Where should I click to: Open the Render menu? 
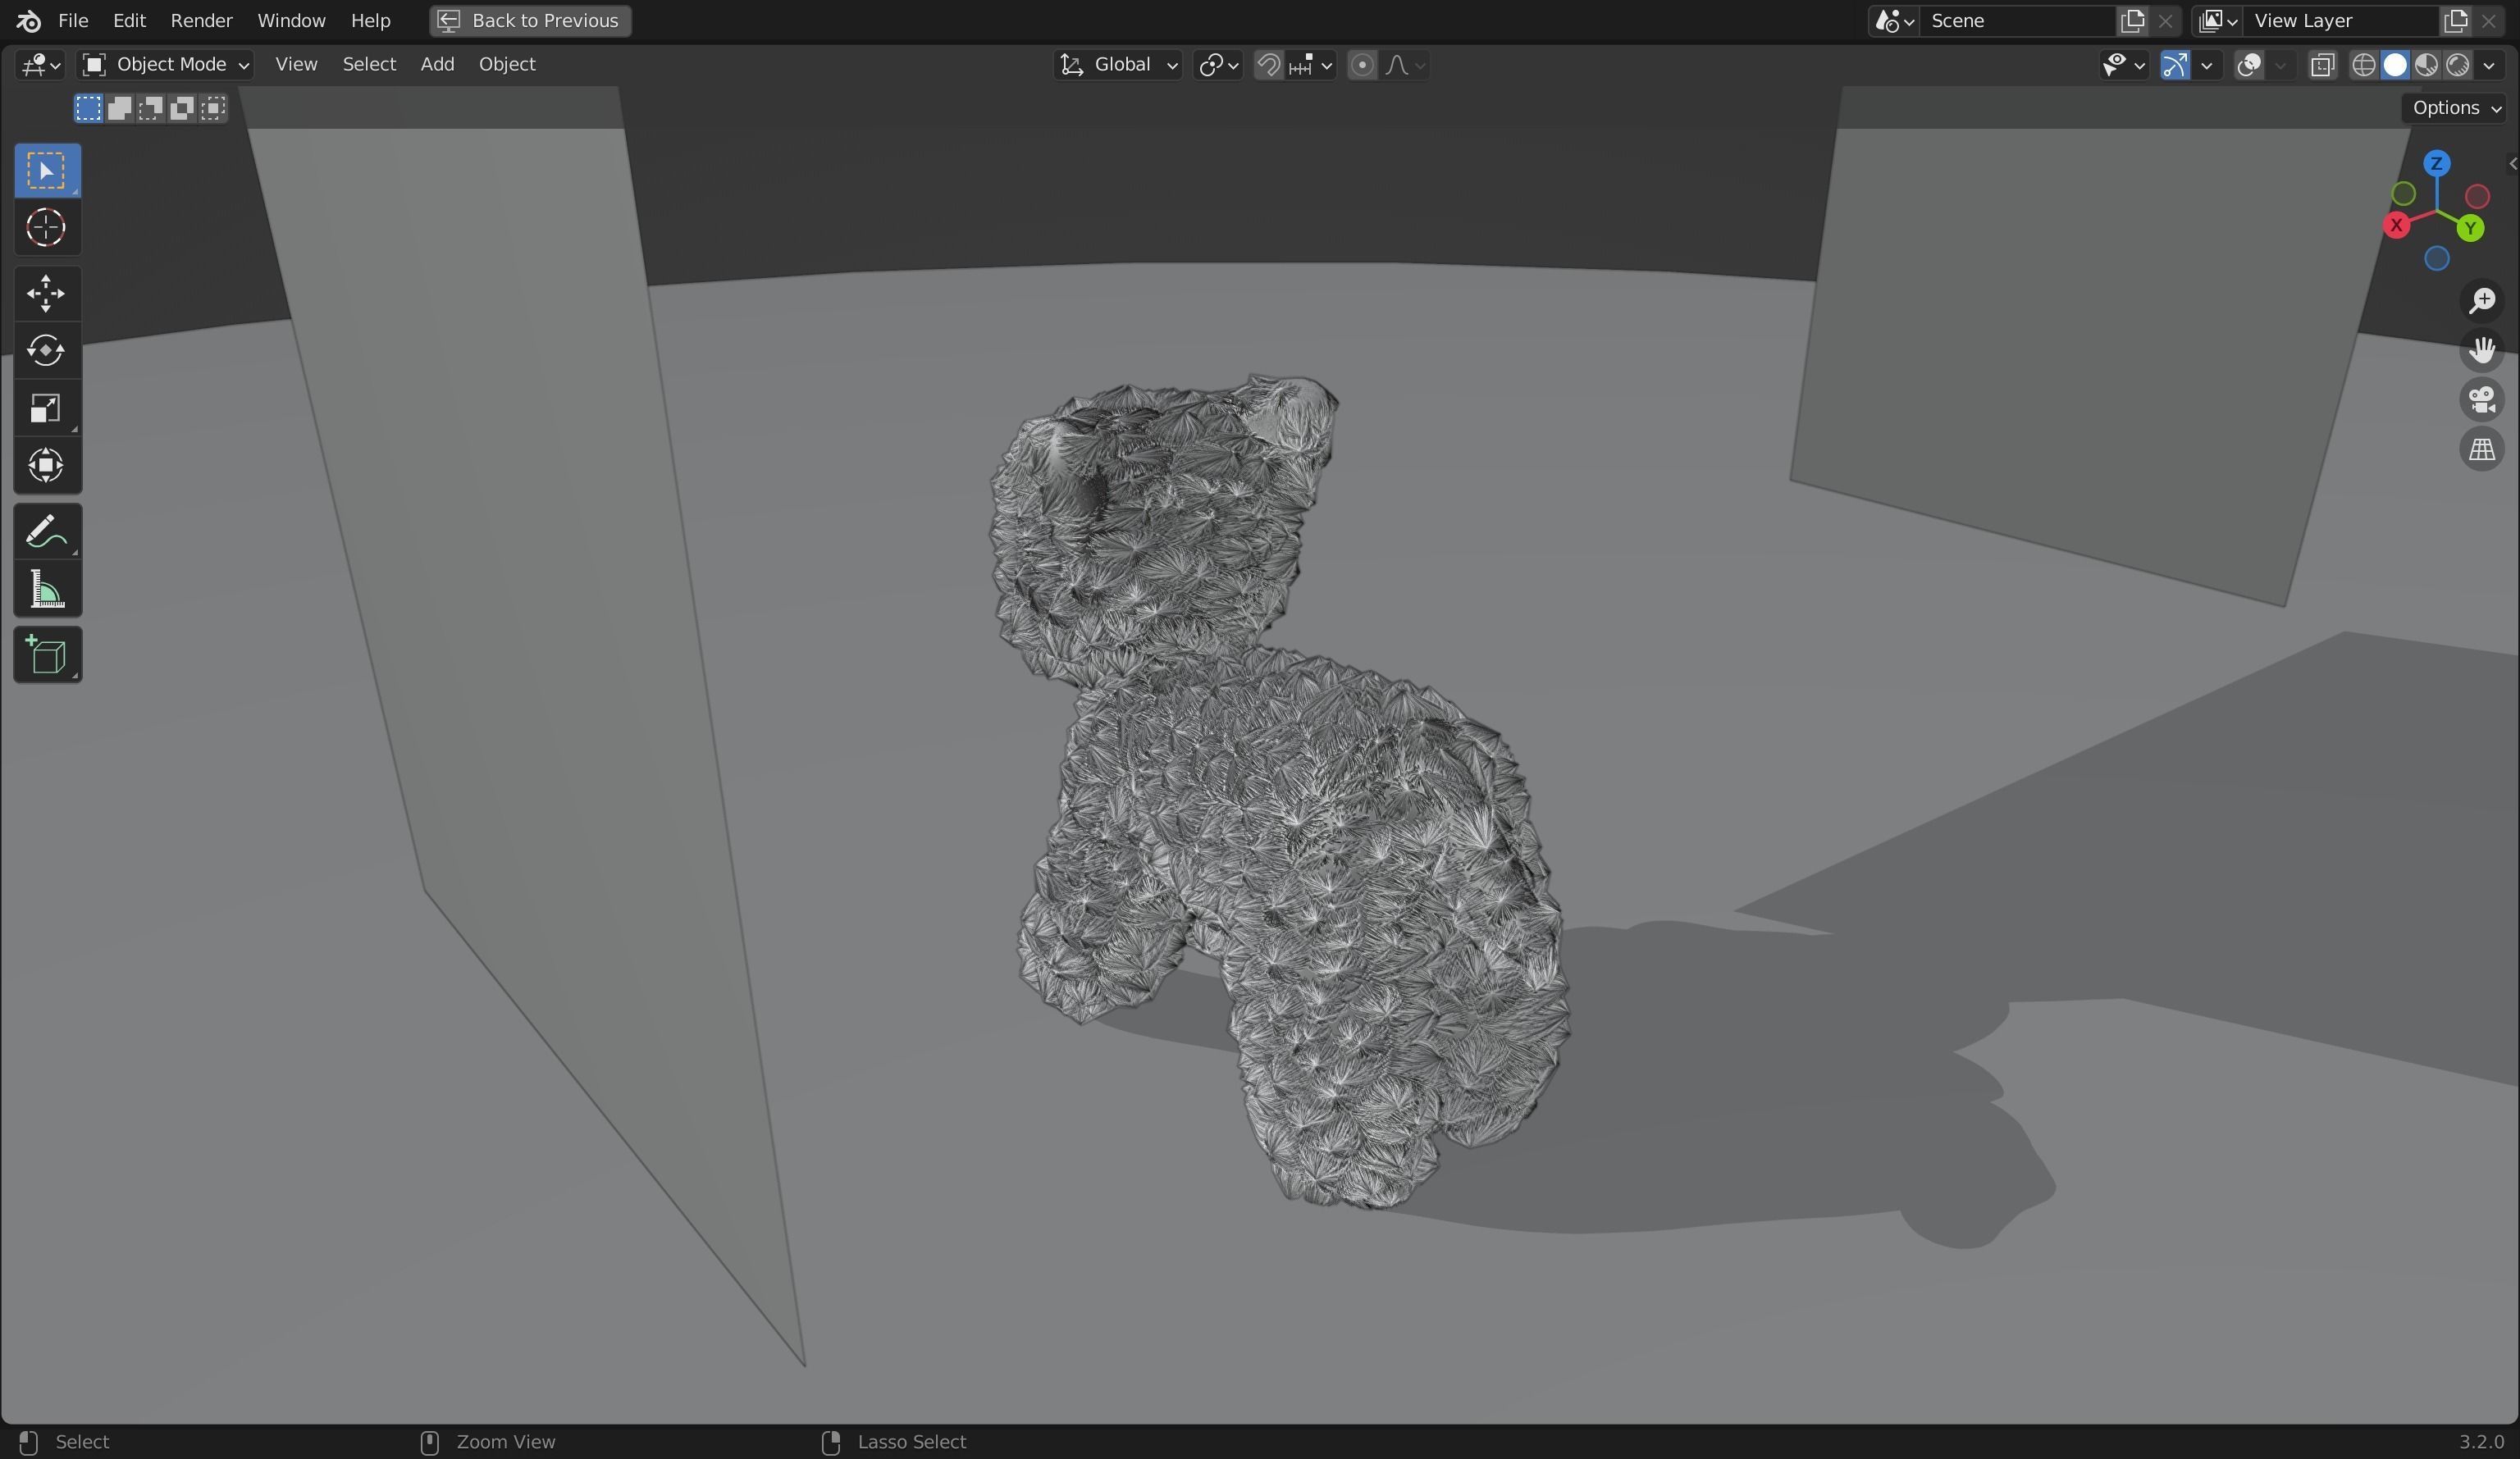click(x=201, y=20)
